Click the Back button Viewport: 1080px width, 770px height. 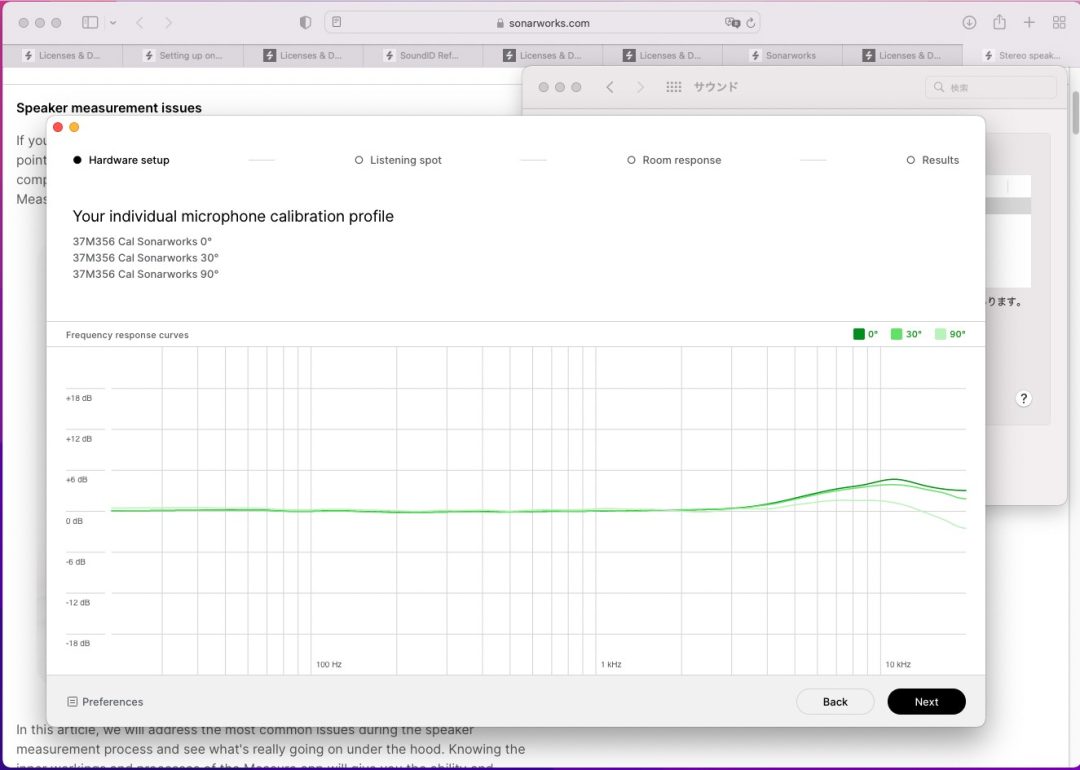click(835, 702)
